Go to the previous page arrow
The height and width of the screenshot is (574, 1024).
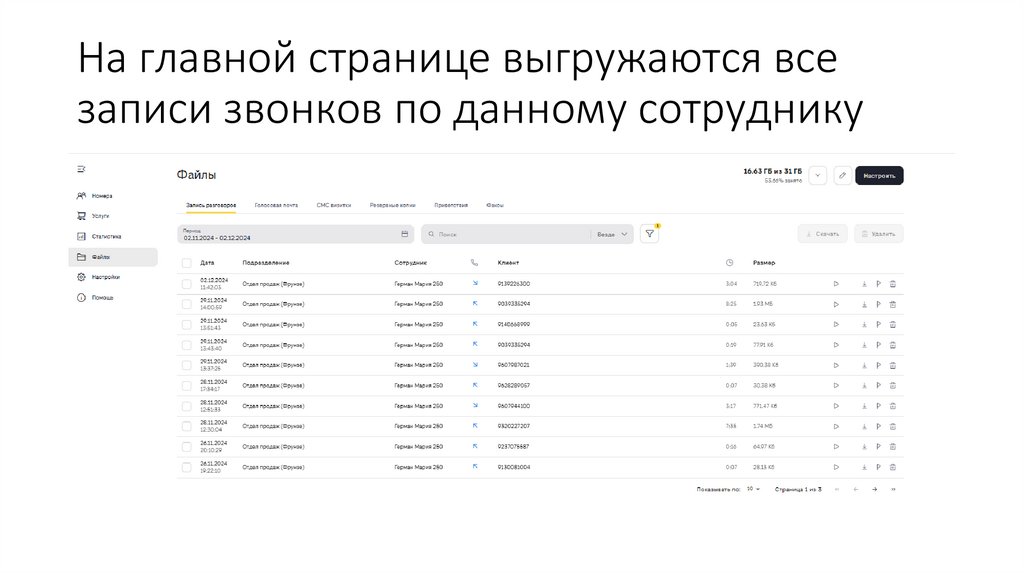[856, 489]
